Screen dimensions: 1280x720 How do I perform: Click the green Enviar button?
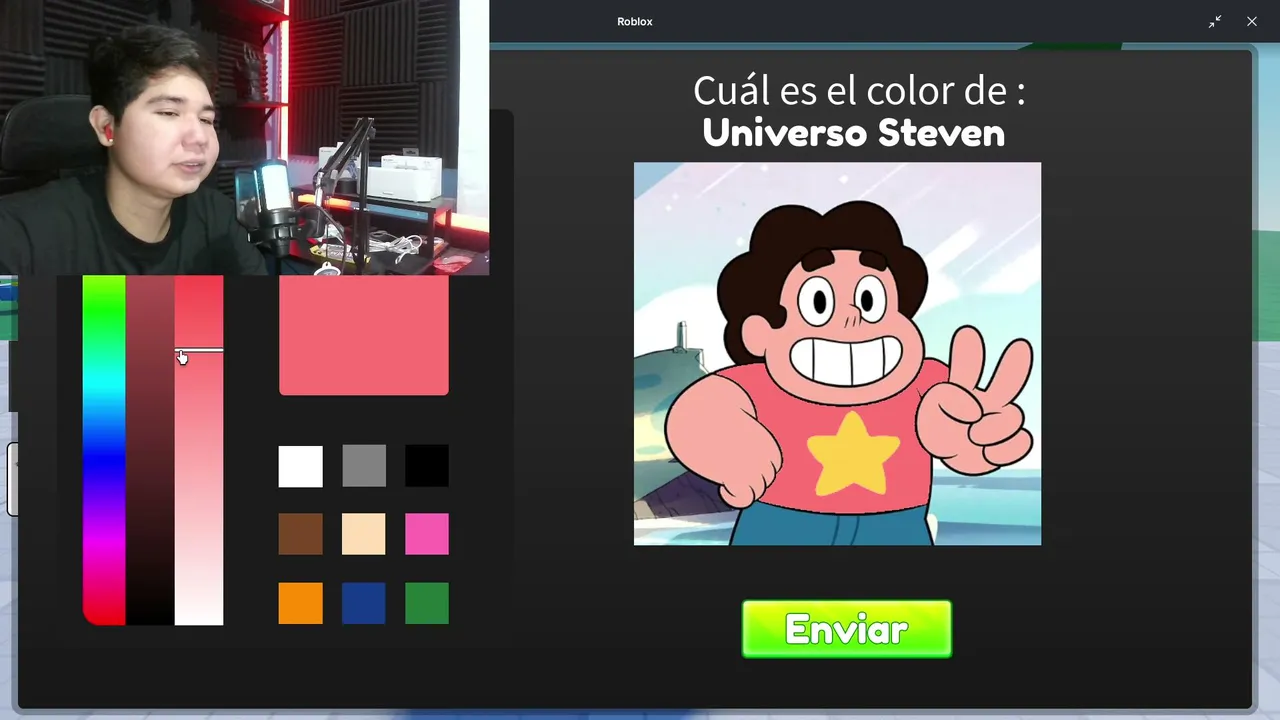[847, 629]
